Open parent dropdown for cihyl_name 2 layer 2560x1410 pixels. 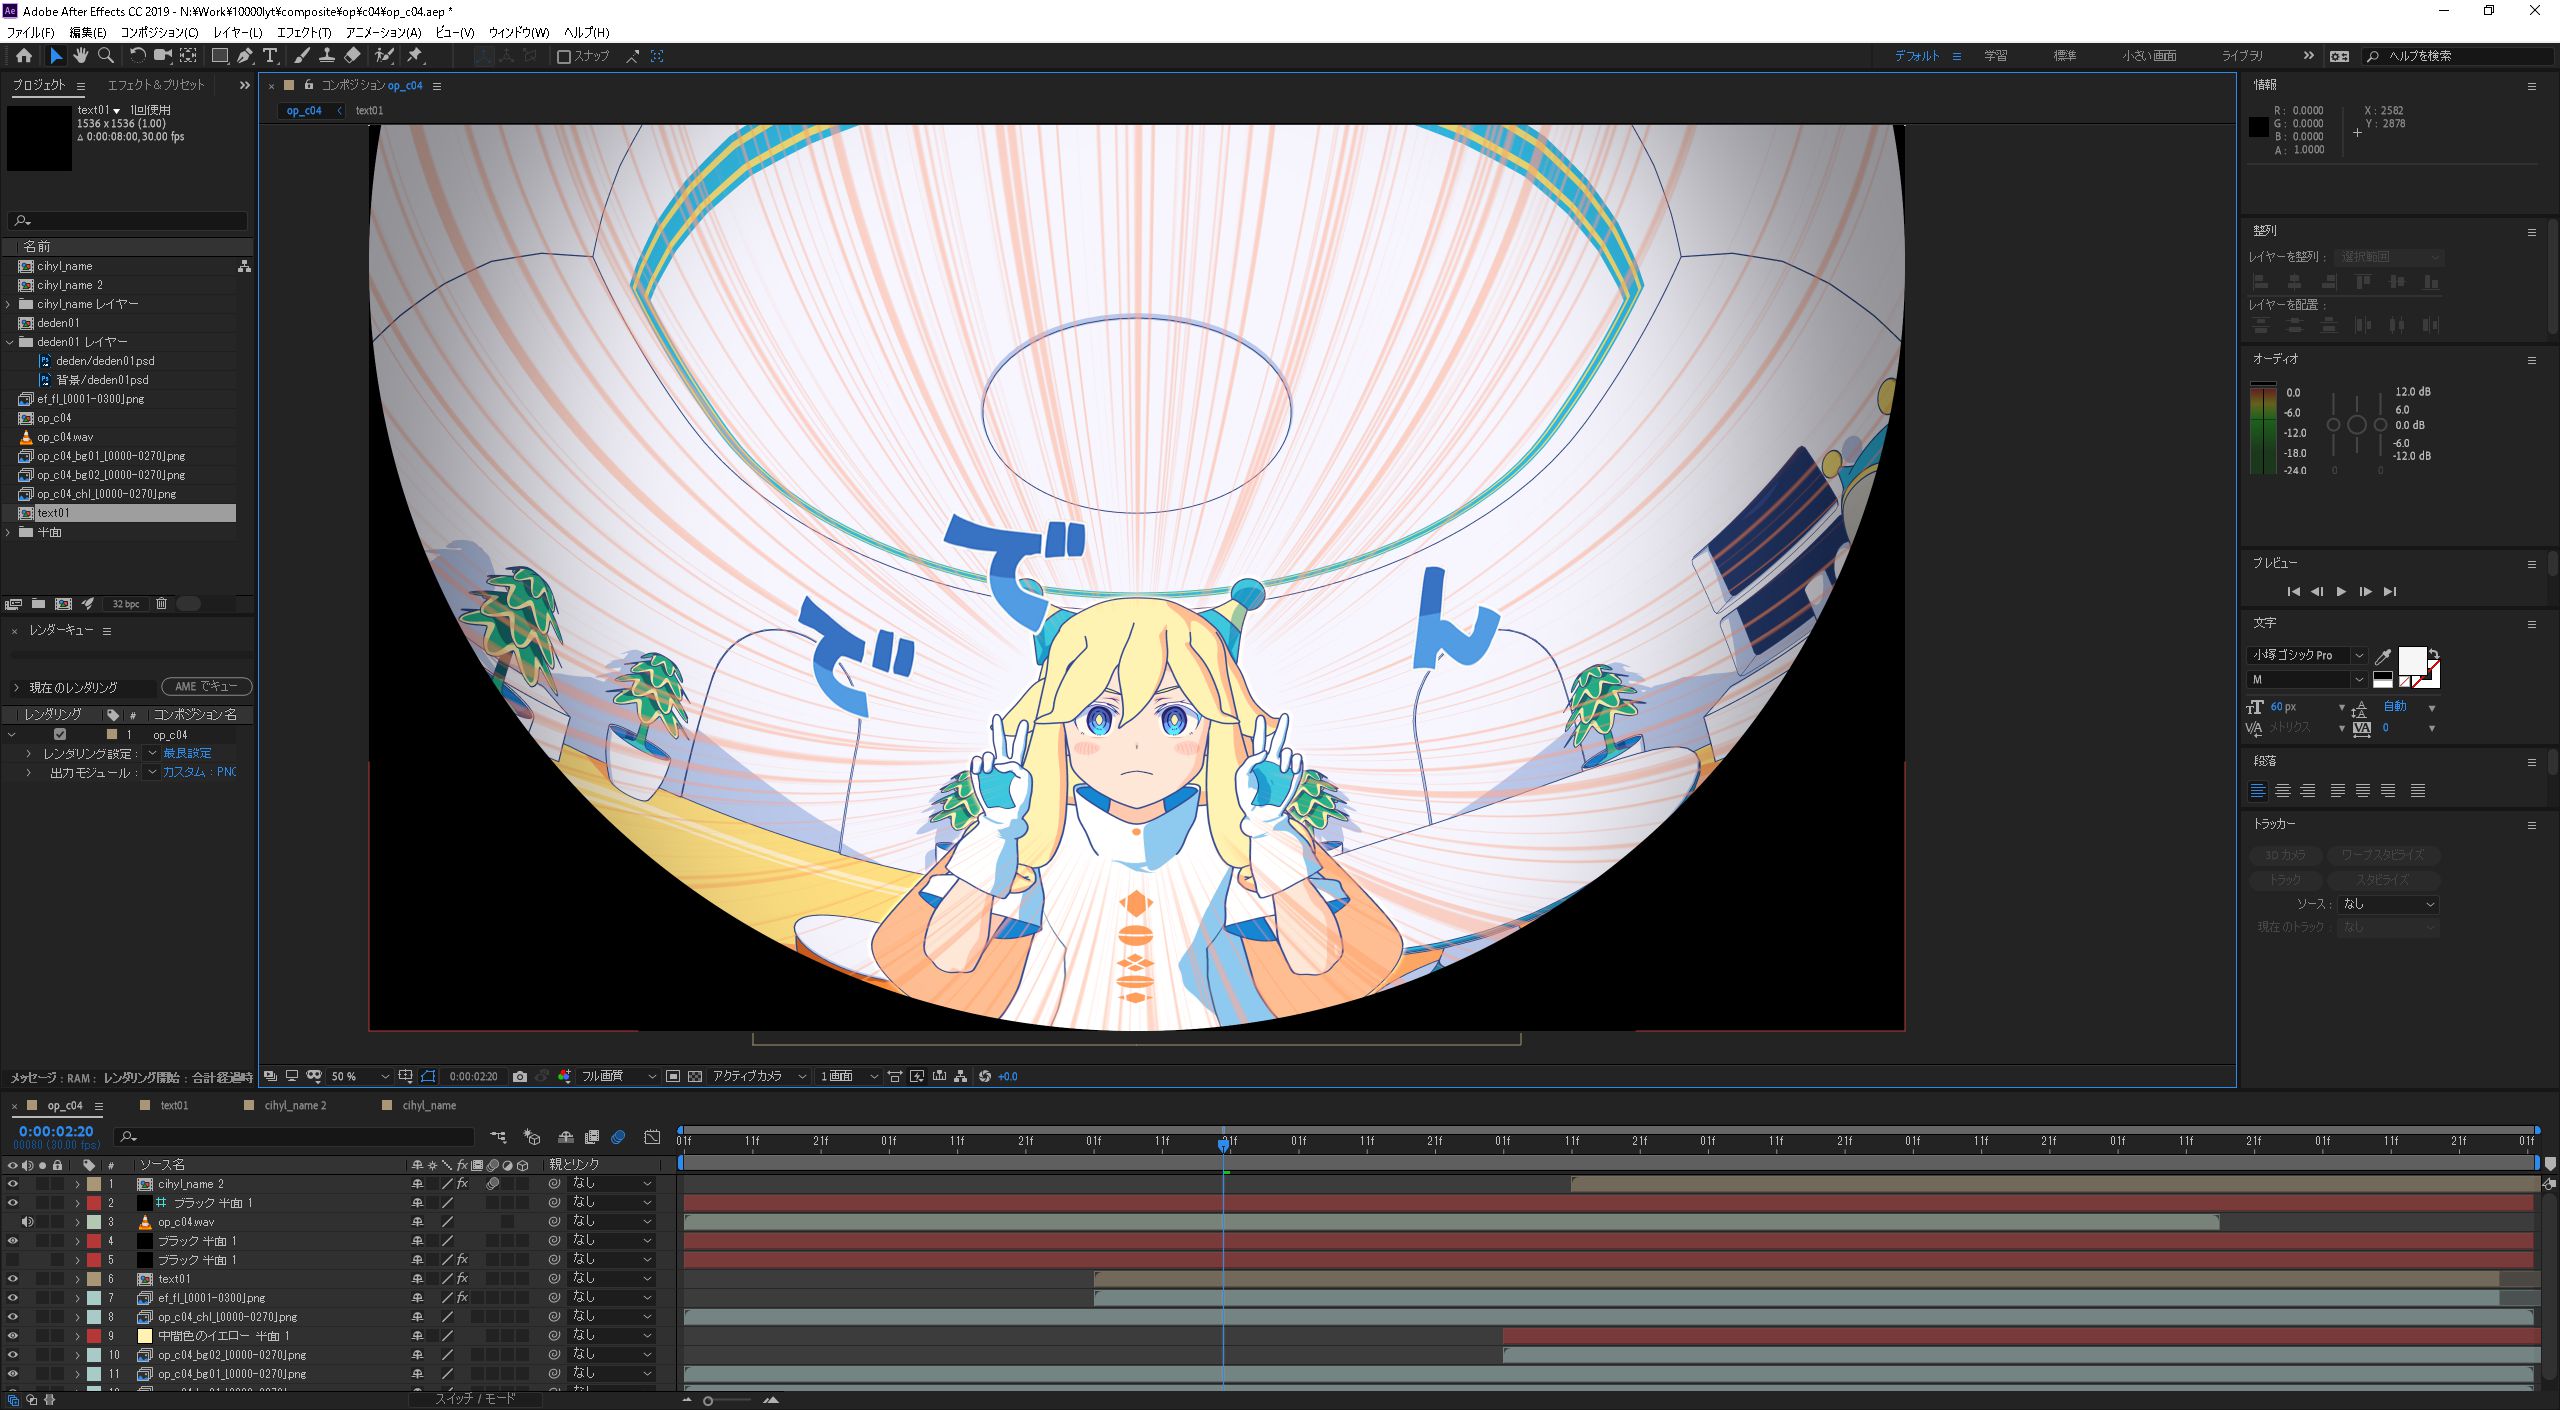(611, 1183)
